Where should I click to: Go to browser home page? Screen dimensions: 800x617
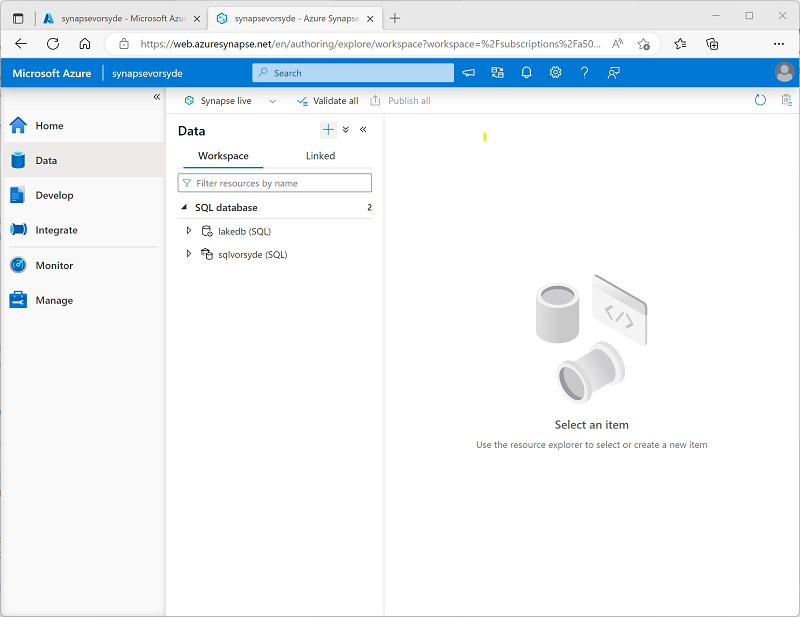[85, 44]
